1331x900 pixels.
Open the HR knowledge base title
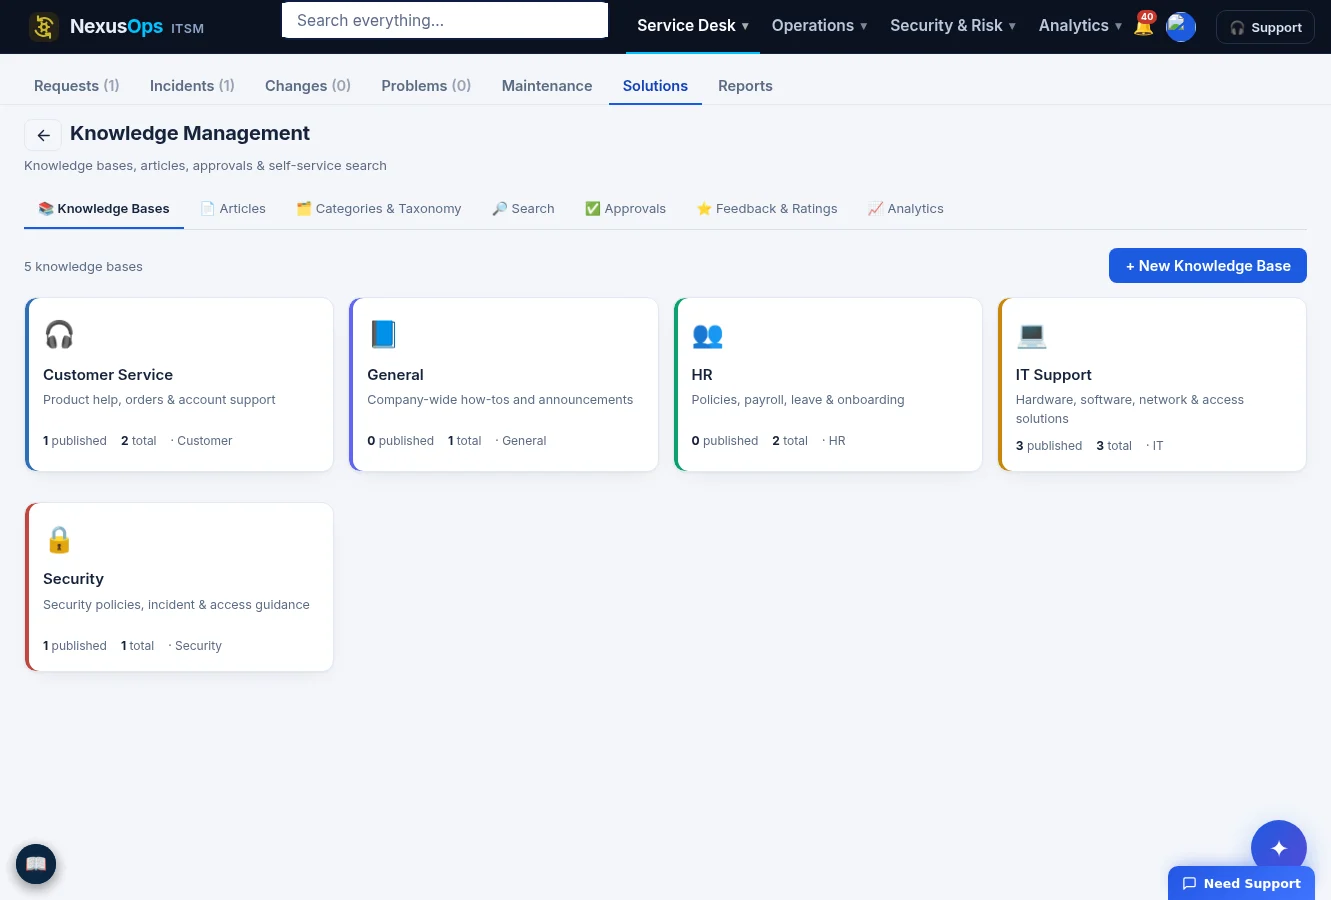pyautogui.click(x=702, y=375)
